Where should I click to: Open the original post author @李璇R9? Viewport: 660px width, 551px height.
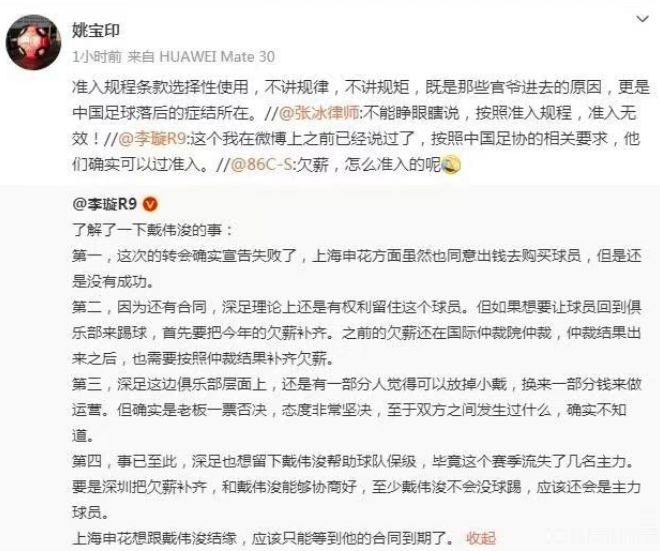(x=105, y=204)
